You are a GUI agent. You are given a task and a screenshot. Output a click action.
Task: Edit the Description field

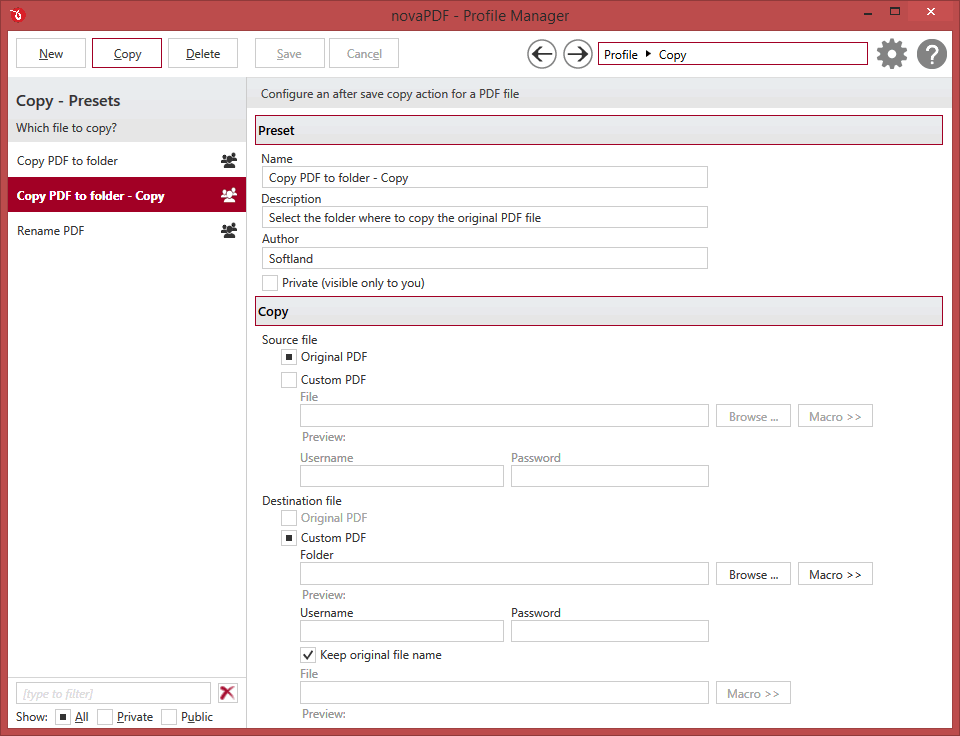(484, 217)
